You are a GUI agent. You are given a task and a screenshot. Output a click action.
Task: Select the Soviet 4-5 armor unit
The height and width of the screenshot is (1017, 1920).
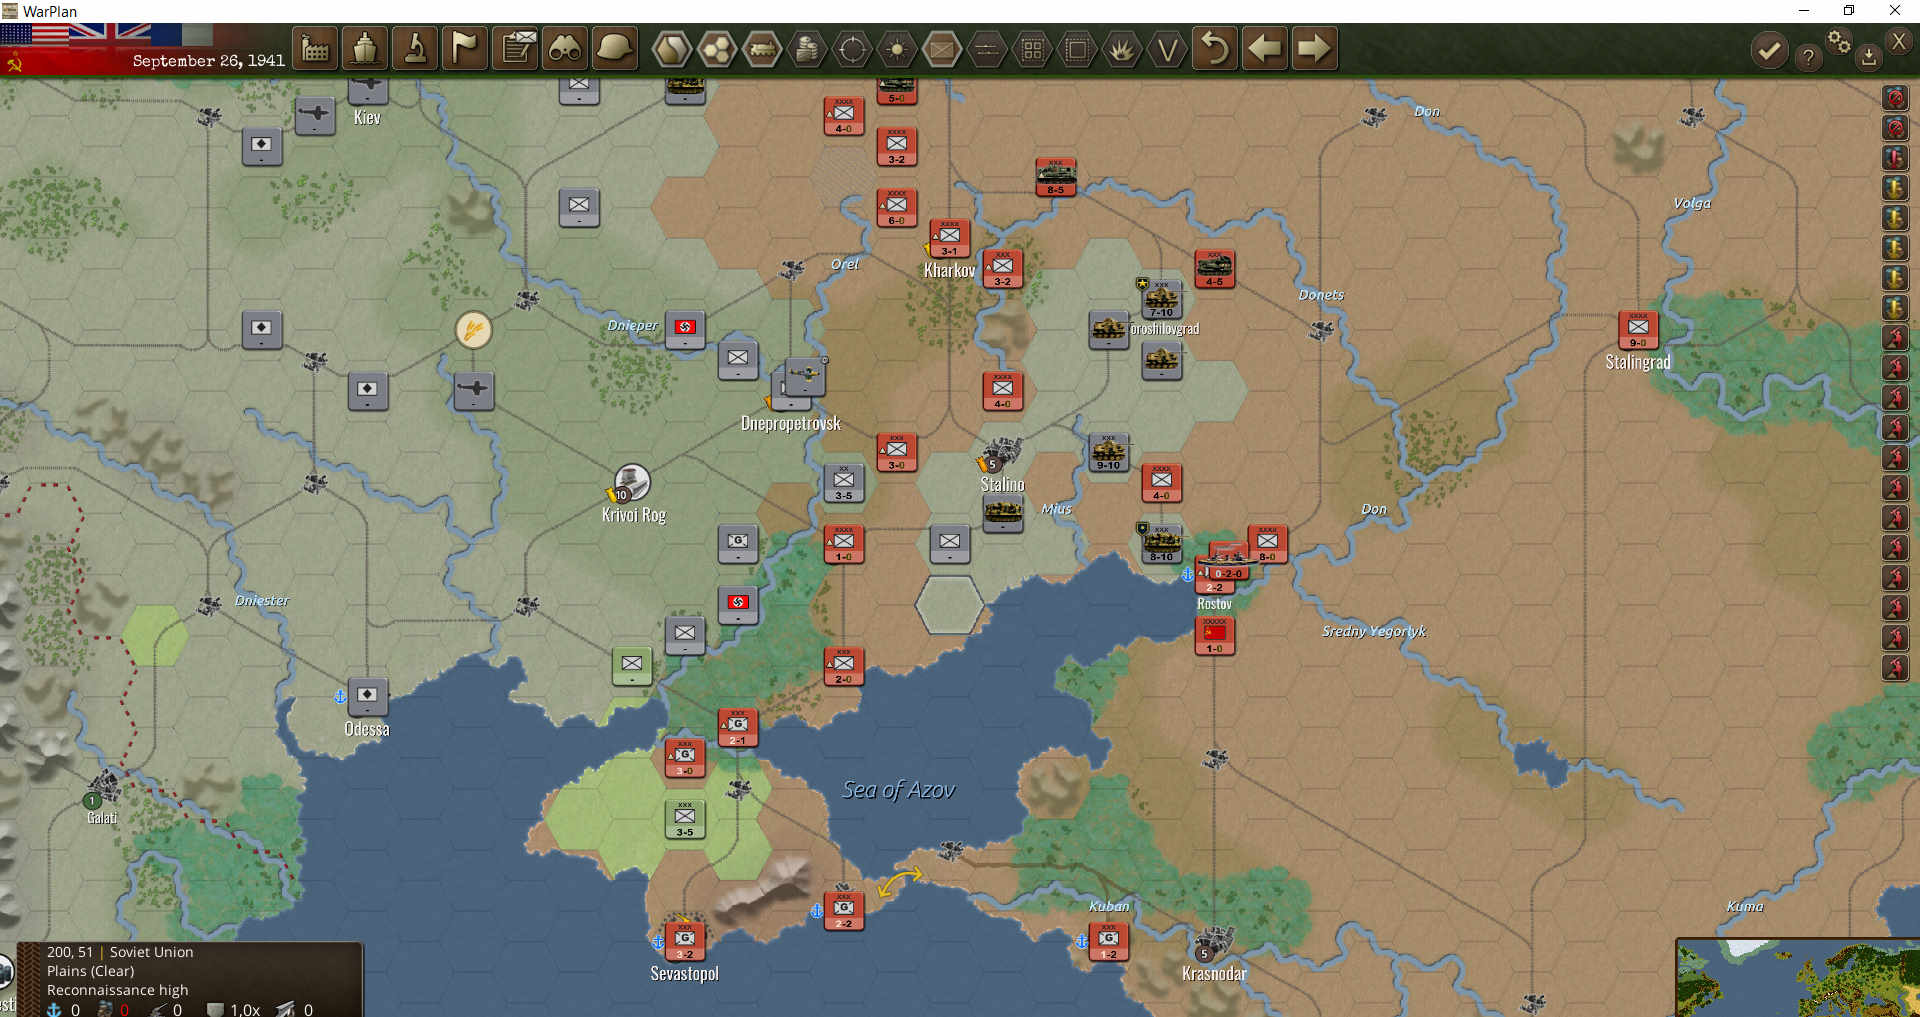(x=1215, y=269)
